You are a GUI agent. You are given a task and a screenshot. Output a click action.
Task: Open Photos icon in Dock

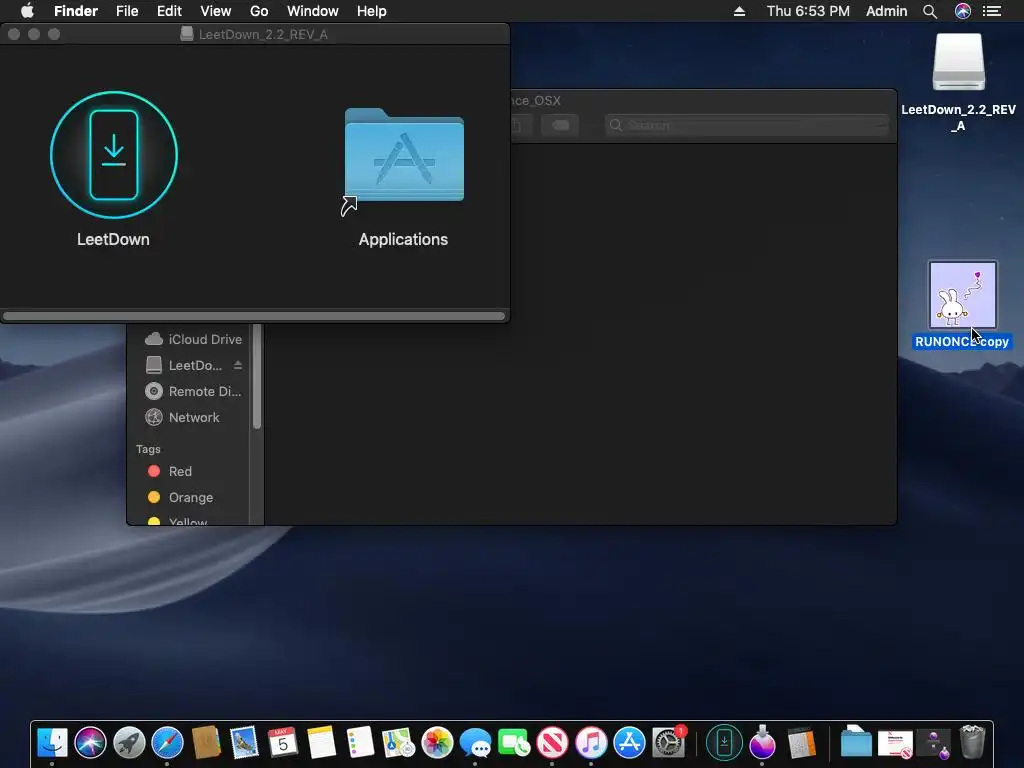coord(437,743)
